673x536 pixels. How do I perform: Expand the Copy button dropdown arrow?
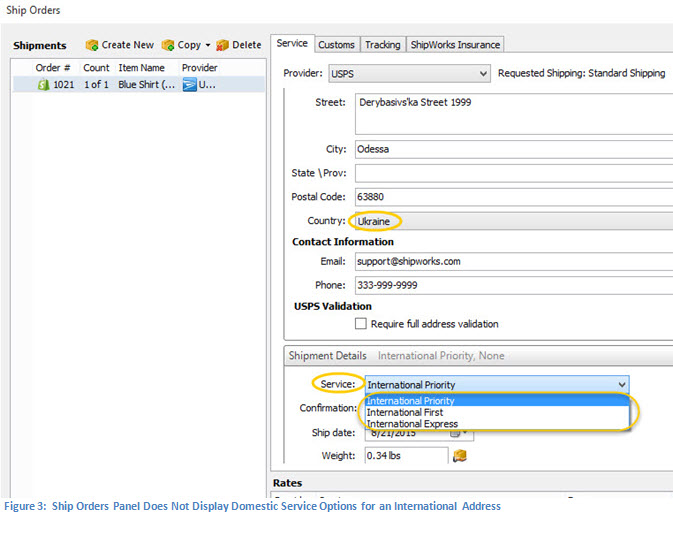pyautogui.click(x=208, y=45)
